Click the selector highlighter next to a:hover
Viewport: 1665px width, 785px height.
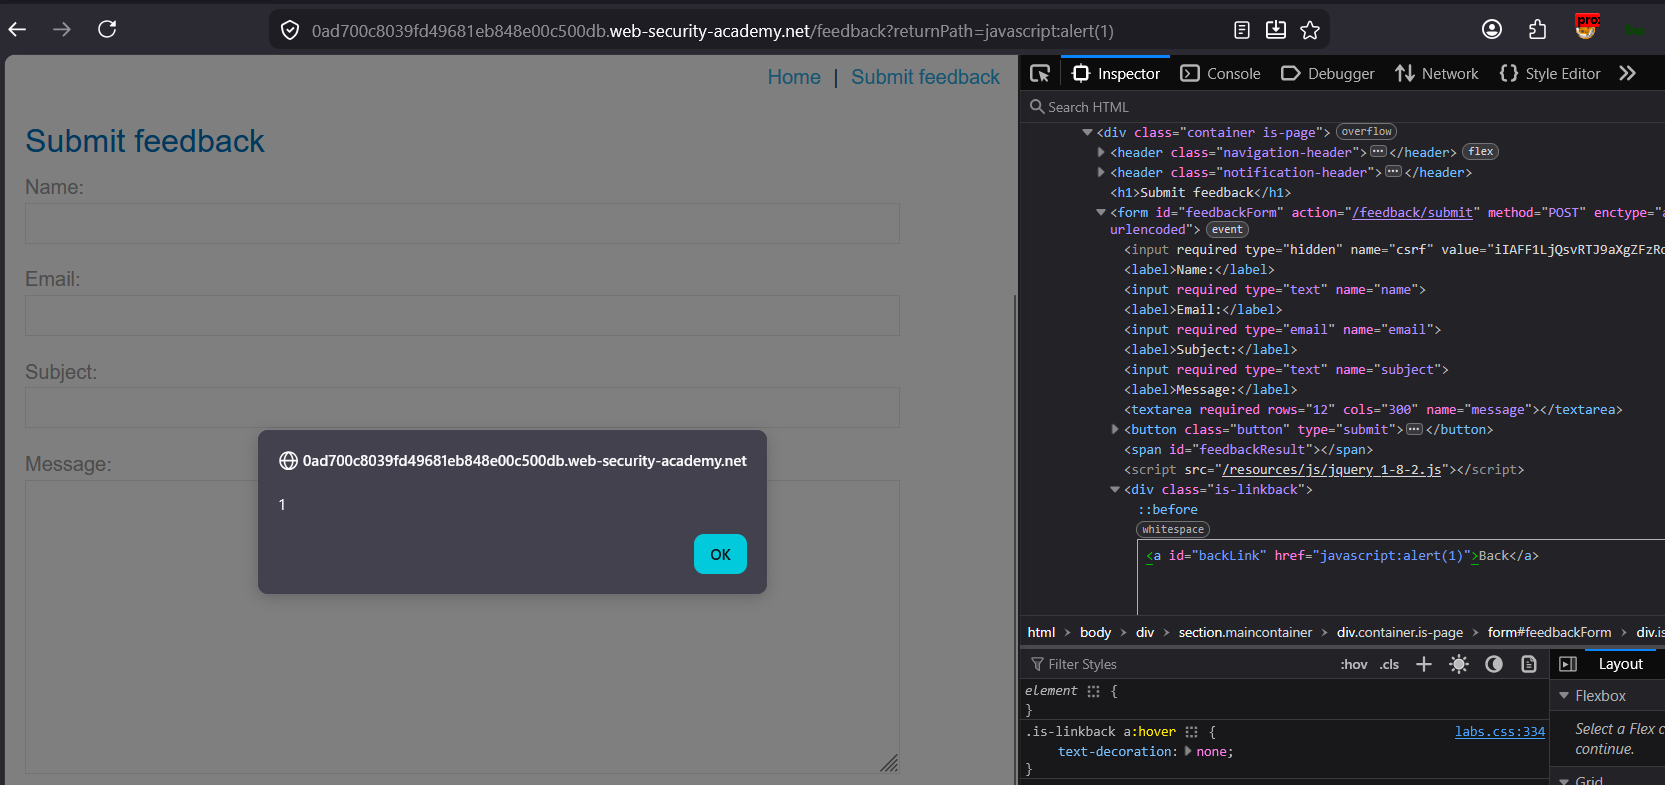point(1191,732)
